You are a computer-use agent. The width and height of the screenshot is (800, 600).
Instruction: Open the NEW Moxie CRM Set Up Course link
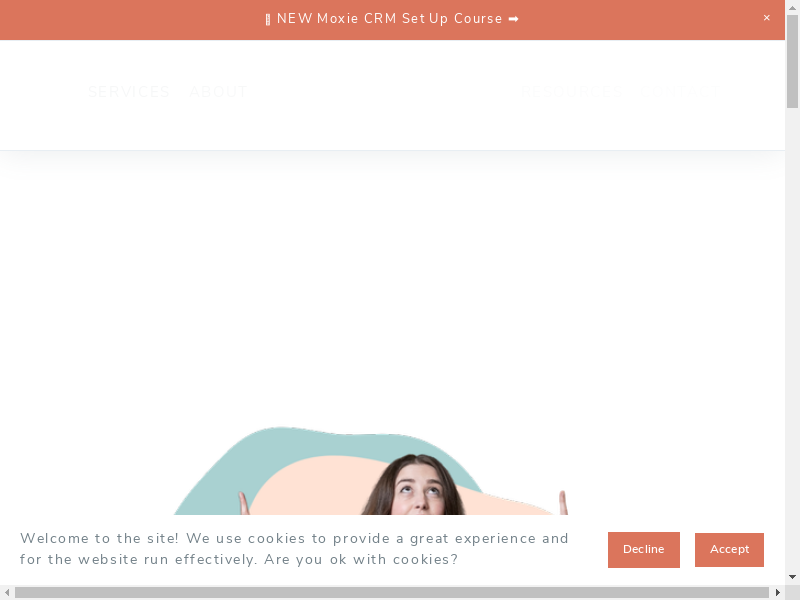(392, 19)
